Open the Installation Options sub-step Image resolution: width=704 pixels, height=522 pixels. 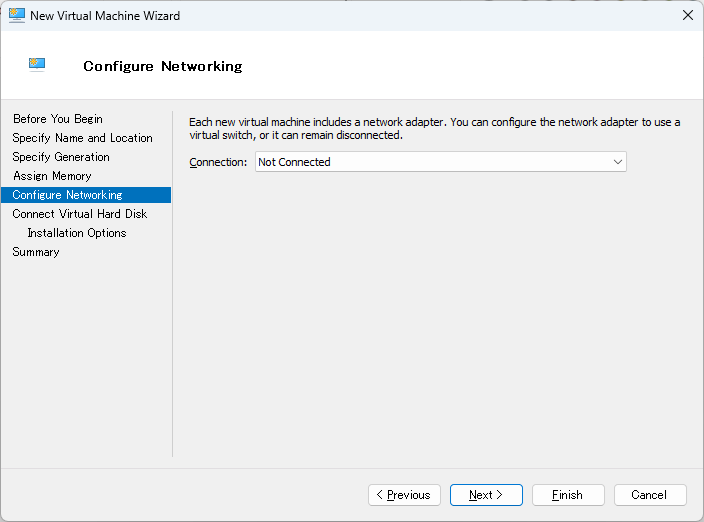(77, 233)
